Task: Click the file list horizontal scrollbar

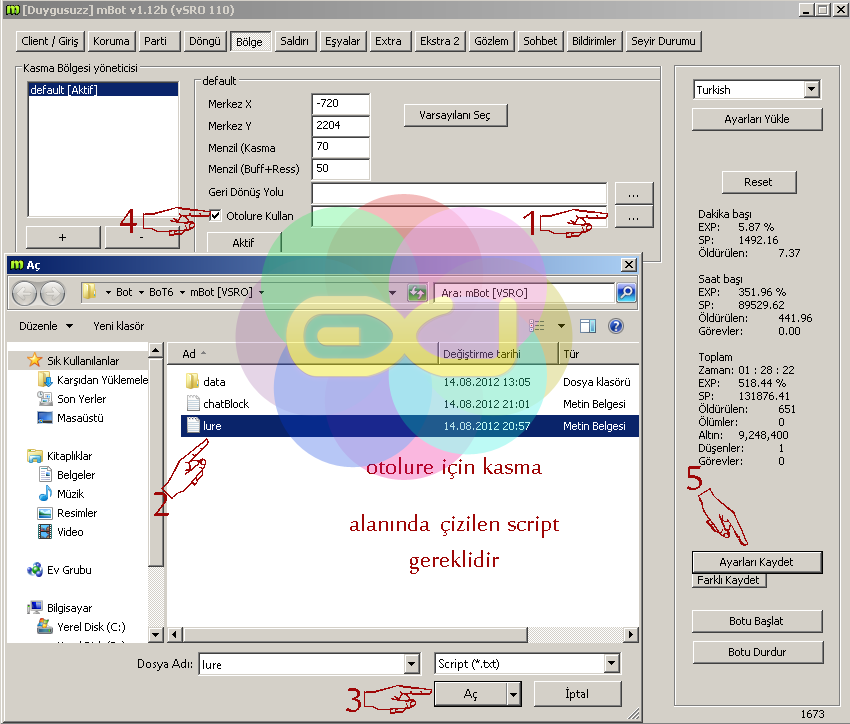Action: tap(355, 634)
